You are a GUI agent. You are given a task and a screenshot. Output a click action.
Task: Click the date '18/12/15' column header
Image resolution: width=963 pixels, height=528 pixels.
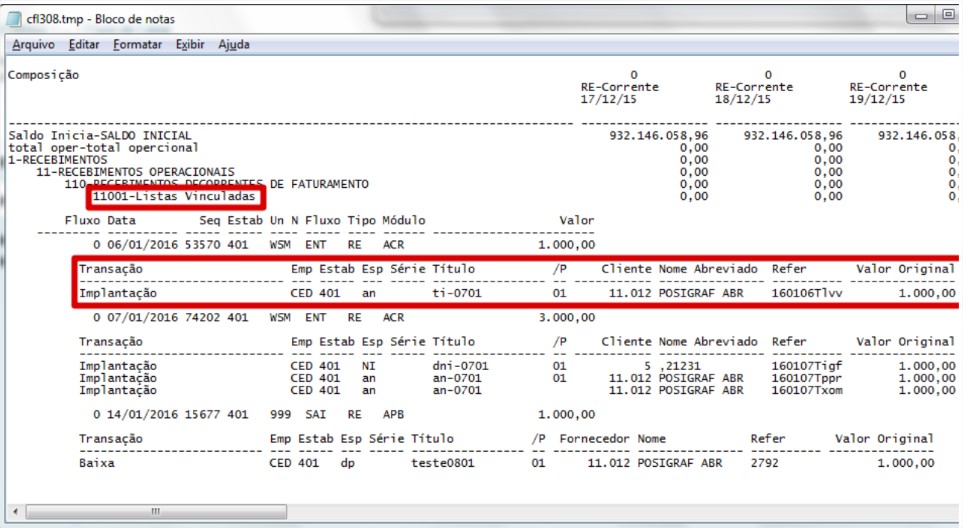pos(743,99)
